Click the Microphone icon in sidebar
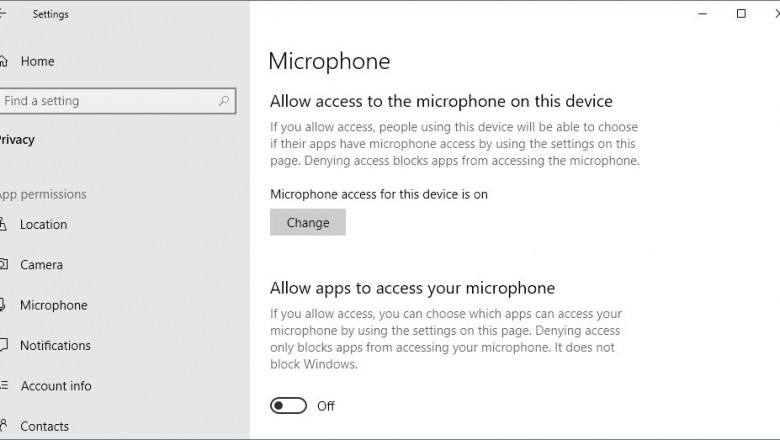Image resolution: width=780 pixels, height=440 pixels. pos(2,304)
